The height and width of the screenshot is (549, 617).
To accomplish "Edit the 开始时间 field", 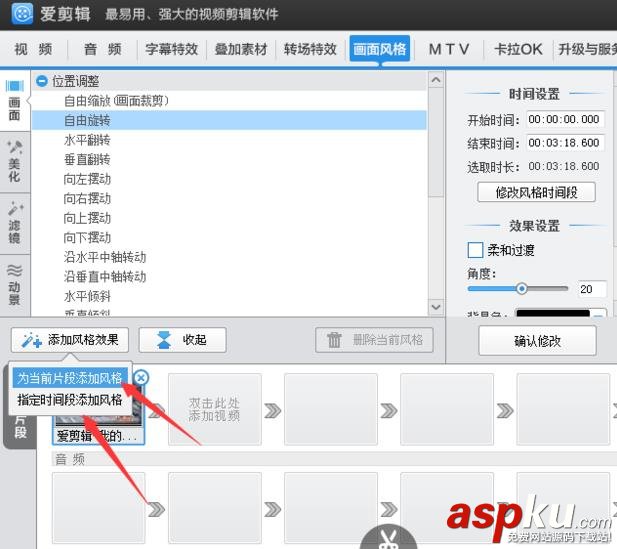I will (565, 119).
